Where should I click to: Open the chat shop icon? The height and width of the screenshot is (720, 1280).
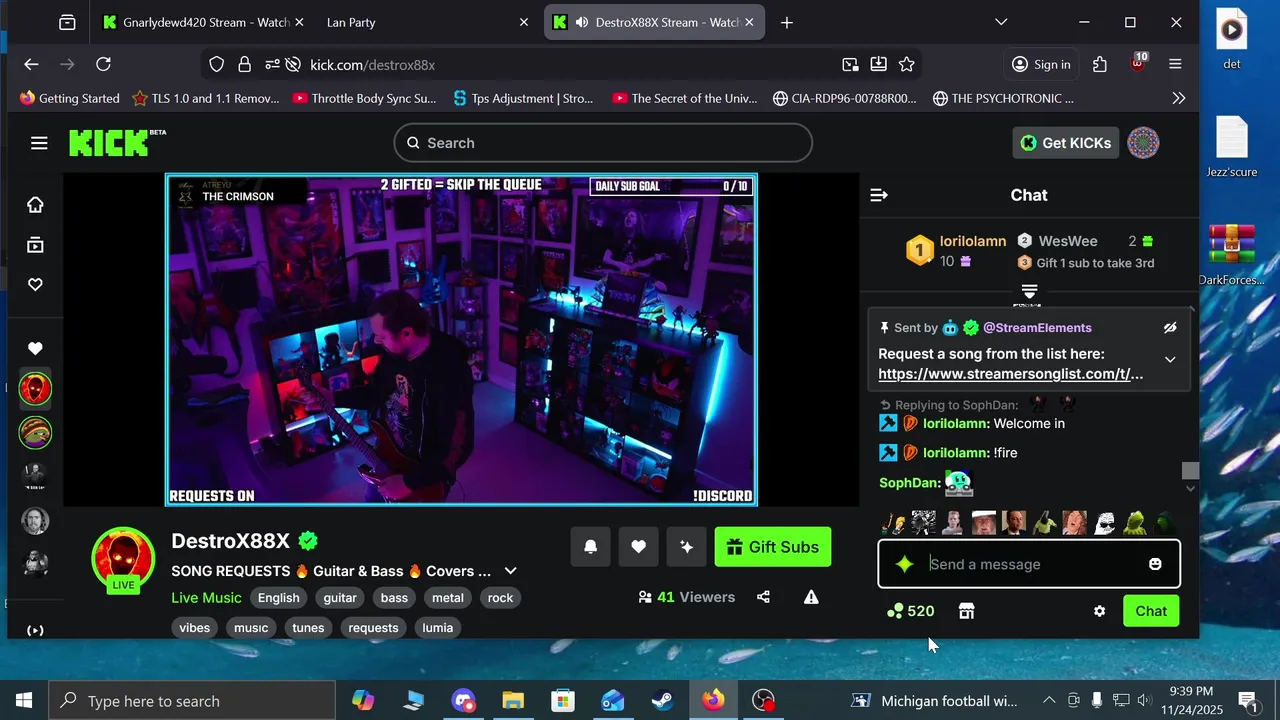coord(966,611)
